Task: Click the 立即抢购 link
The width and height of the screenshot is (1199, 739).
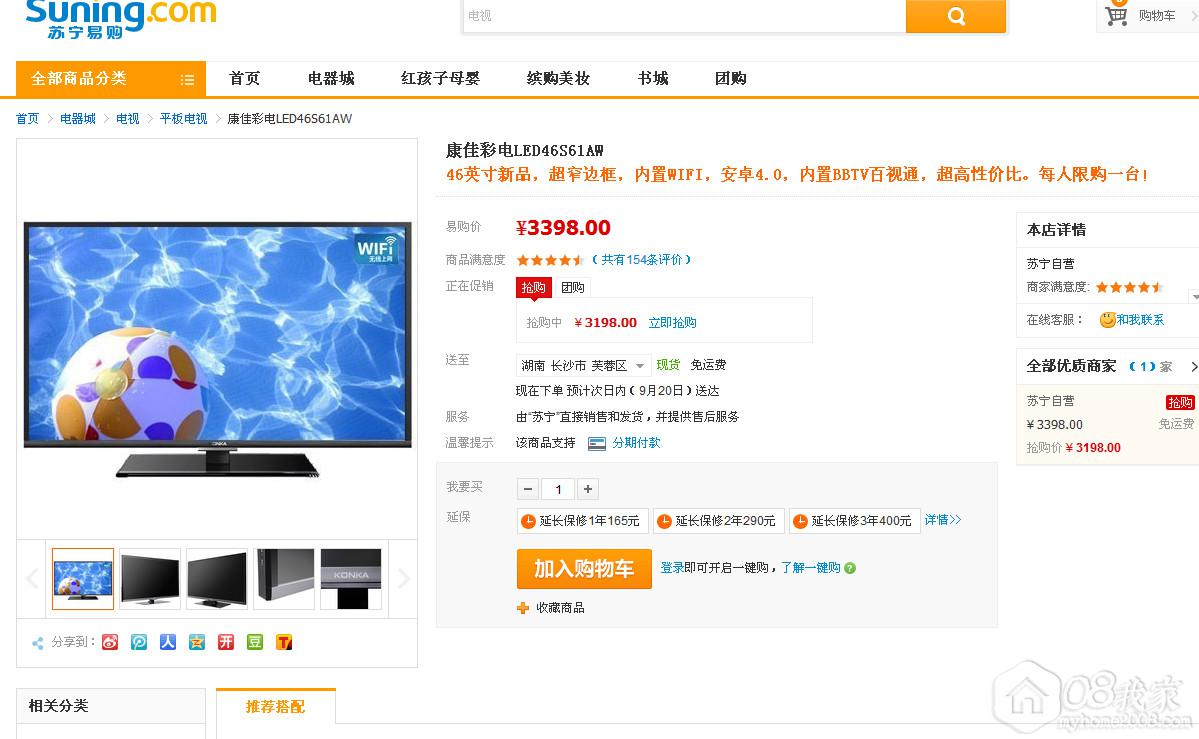Action: pos(672,323)
